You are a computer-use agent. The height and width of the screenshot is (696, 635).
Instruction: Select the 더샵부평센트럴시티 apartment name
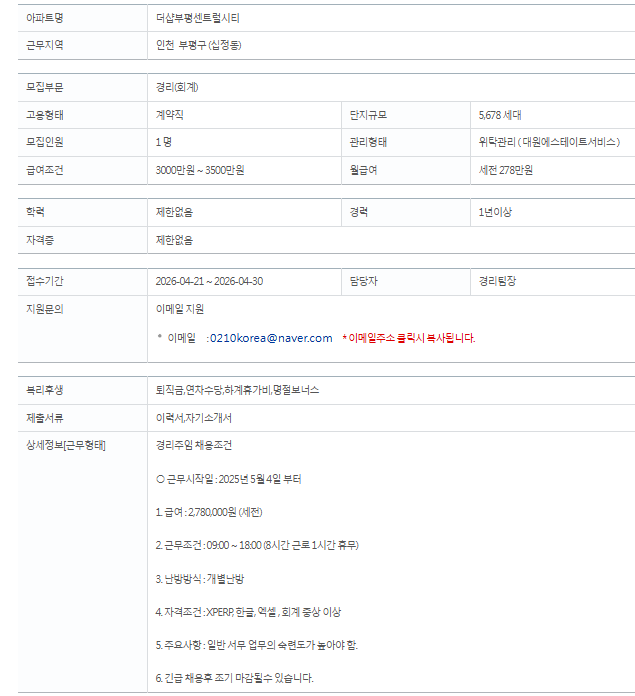[197, 18]
